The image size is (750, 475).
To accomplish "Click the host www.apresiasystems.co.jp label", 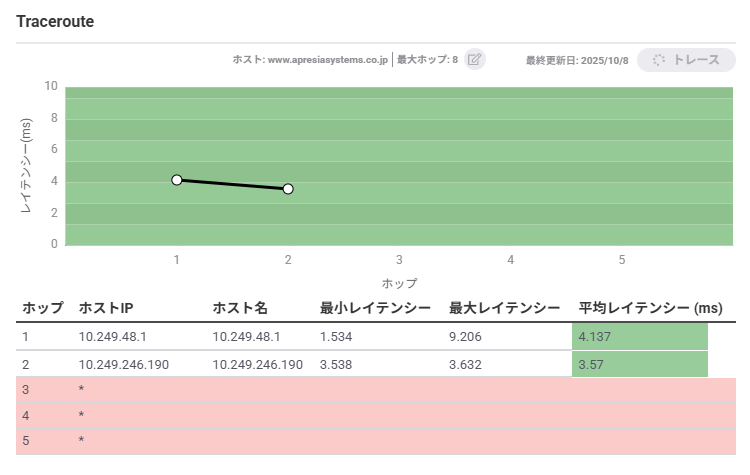I will coord(309,60).
